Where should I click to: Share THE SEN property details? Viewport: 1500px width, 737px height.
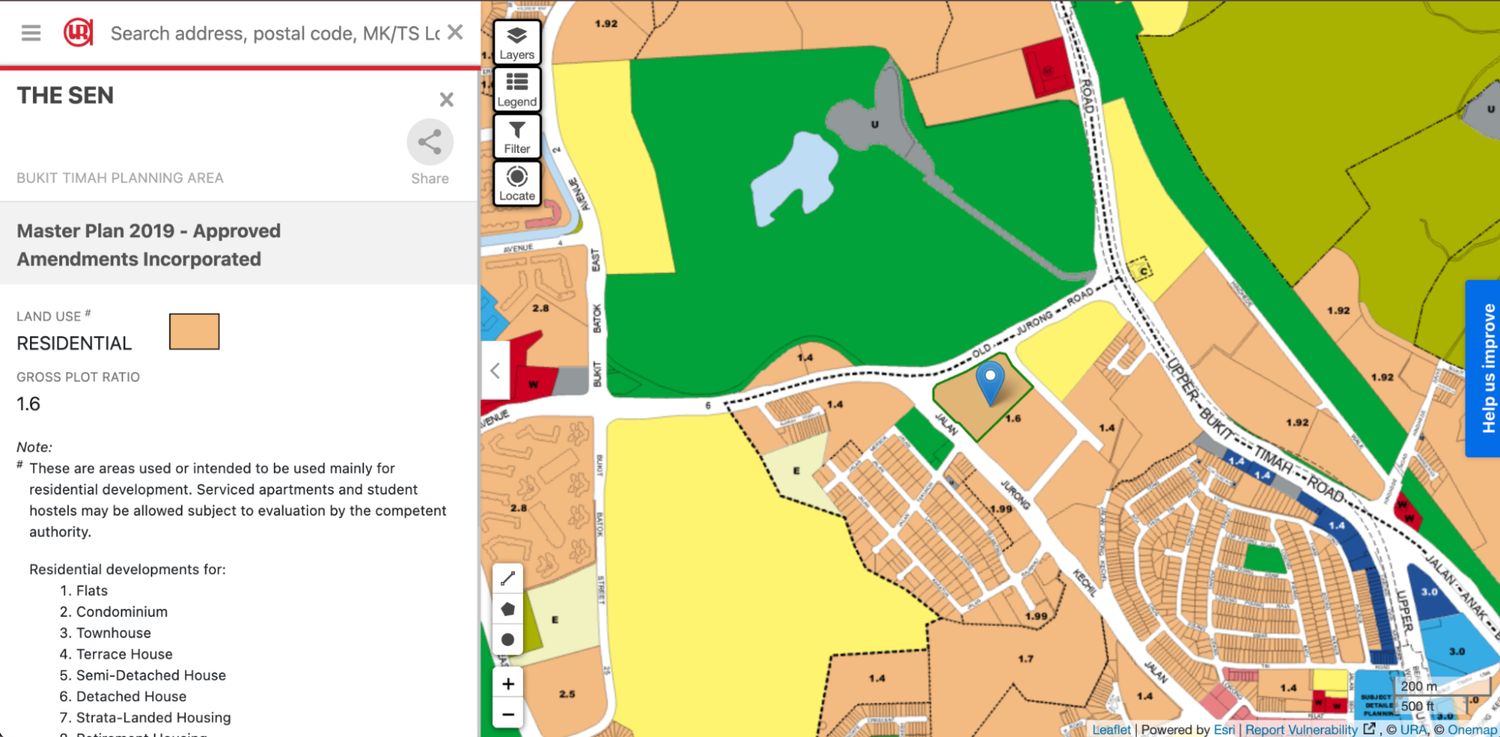point(430,143)
